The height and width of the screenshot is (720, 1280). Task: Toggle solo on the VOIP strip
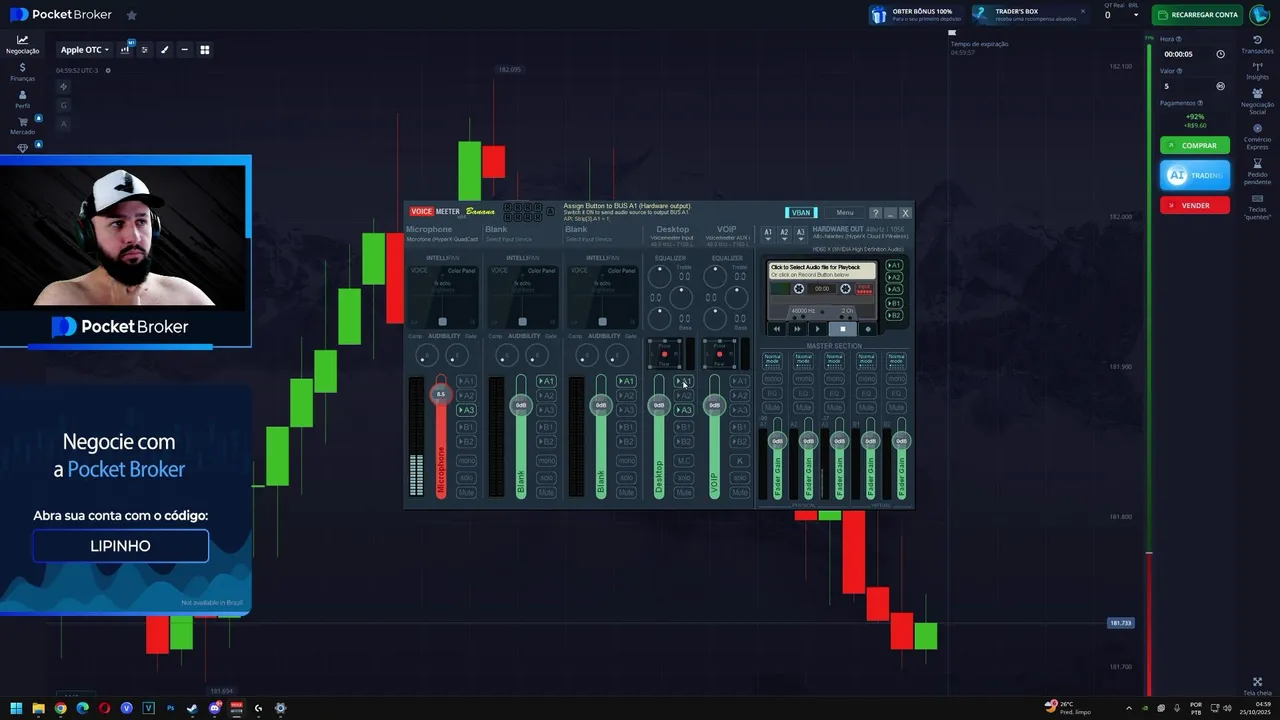(x=740, y=477)
